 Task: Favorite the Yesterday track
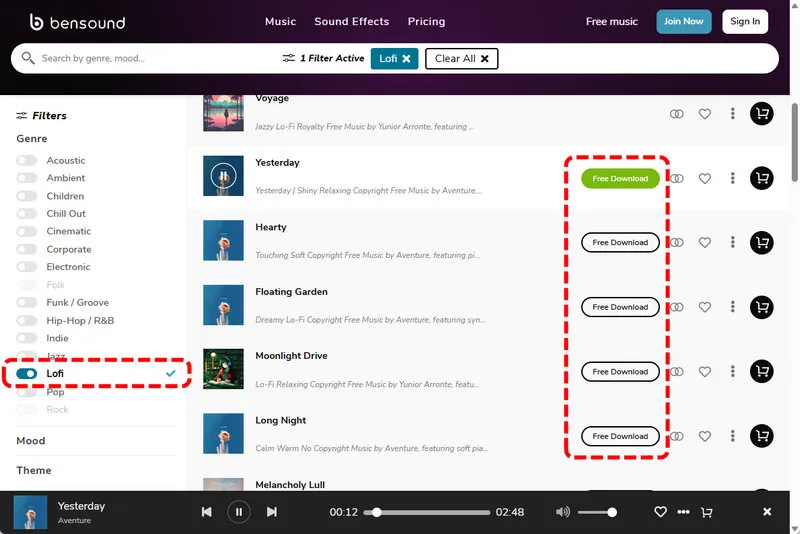coord(705,178)
